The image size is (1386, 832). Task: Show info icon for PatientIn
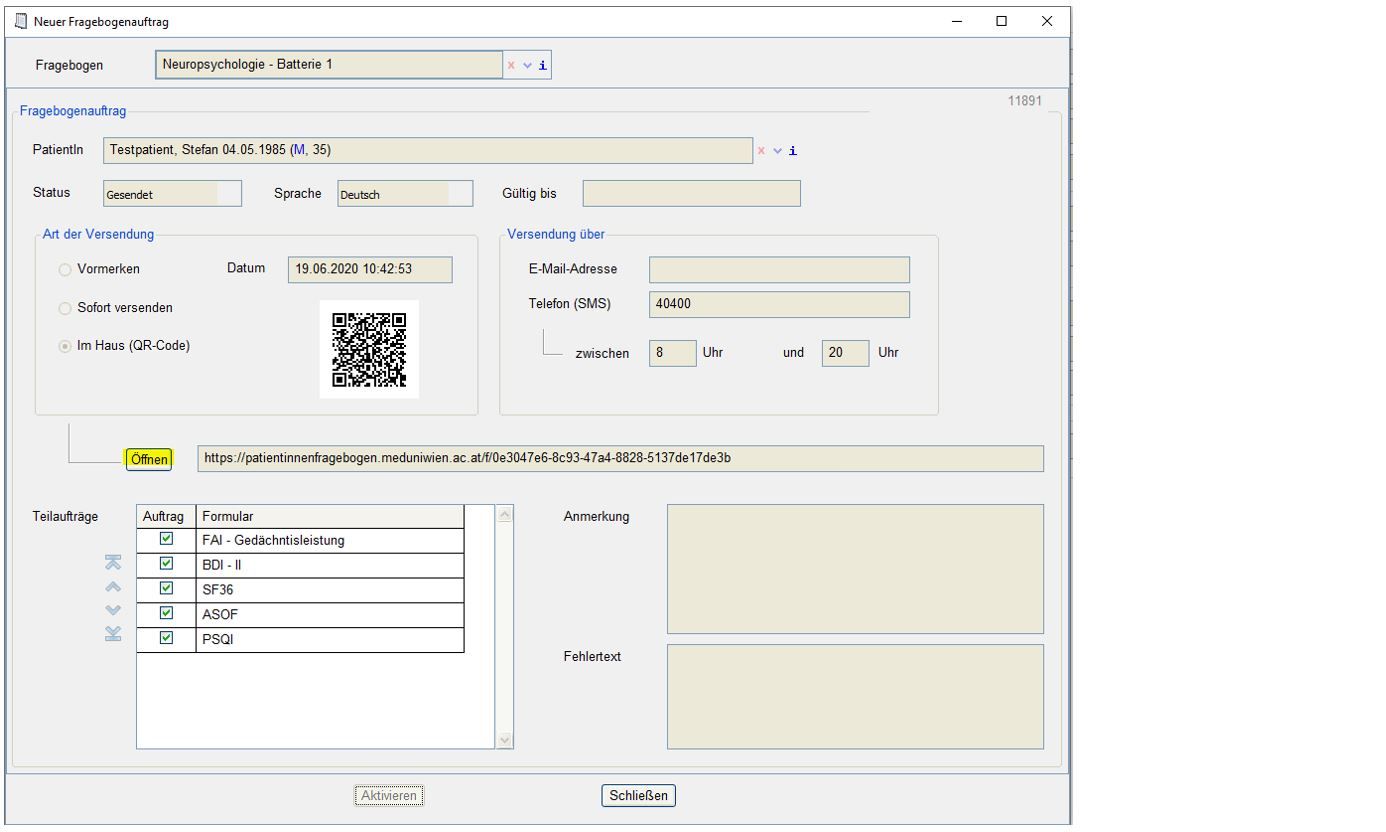coord(793,151)
